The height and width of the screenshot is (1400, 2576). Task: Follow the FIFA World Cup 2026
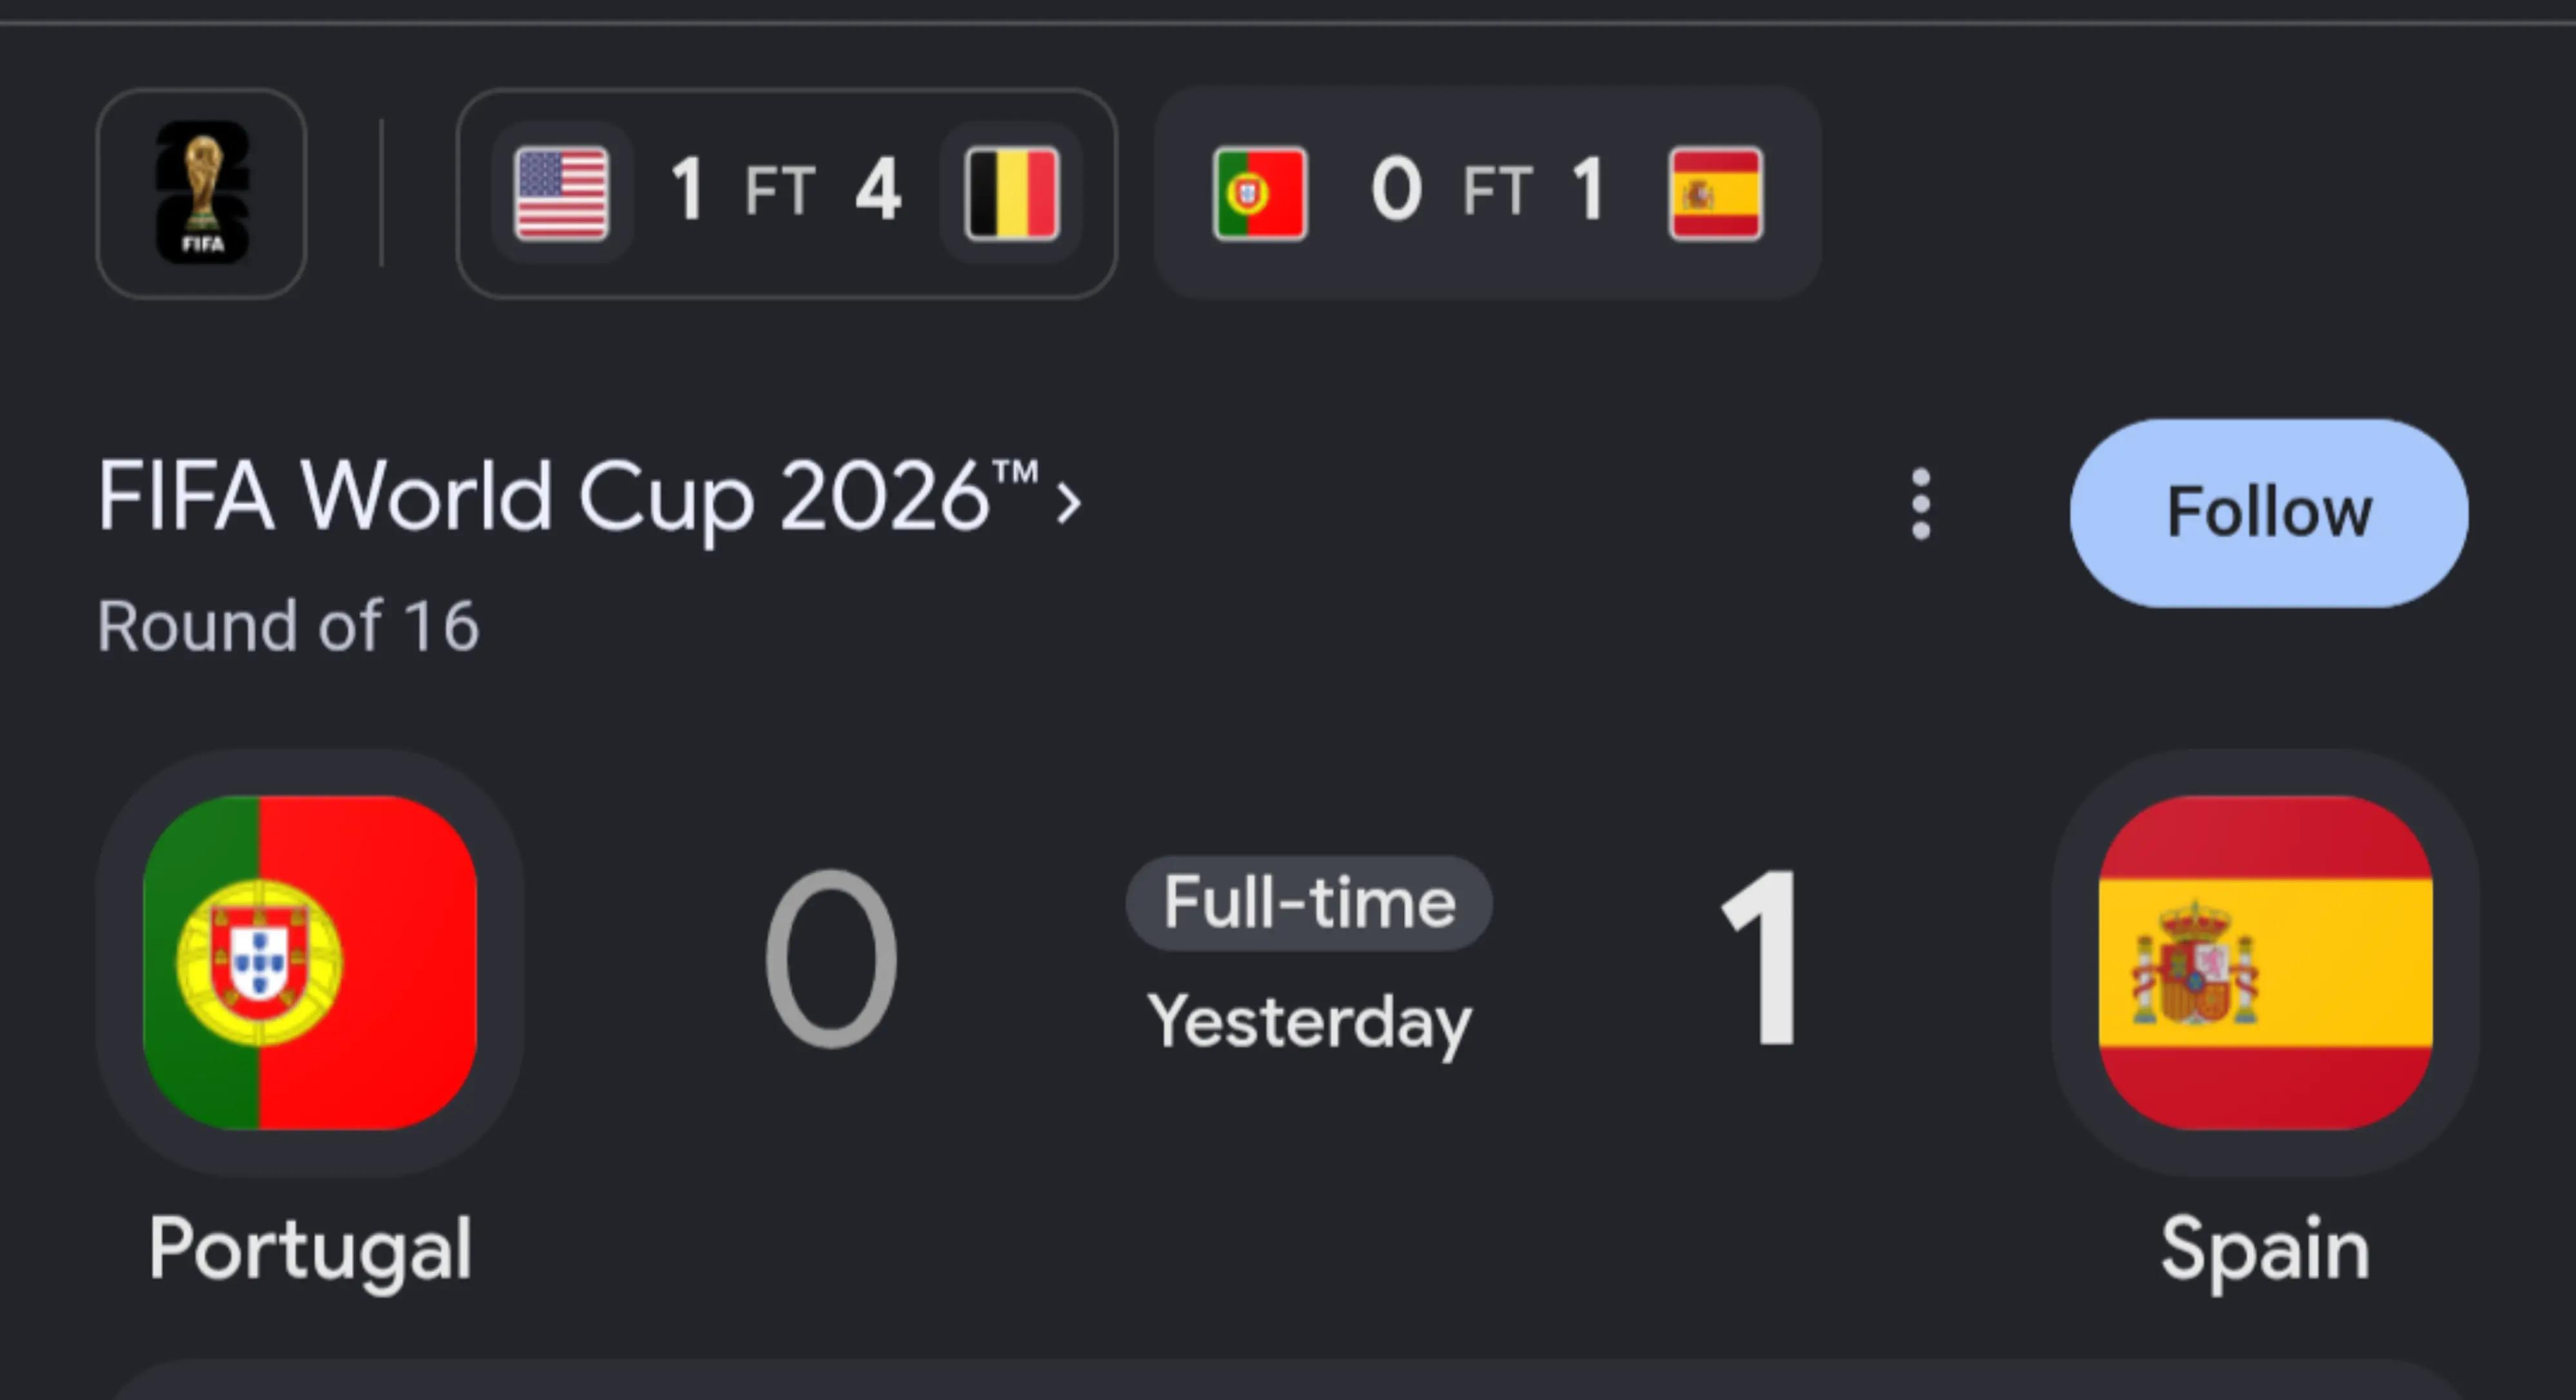pyautogui.click(x=2269, y=512)
